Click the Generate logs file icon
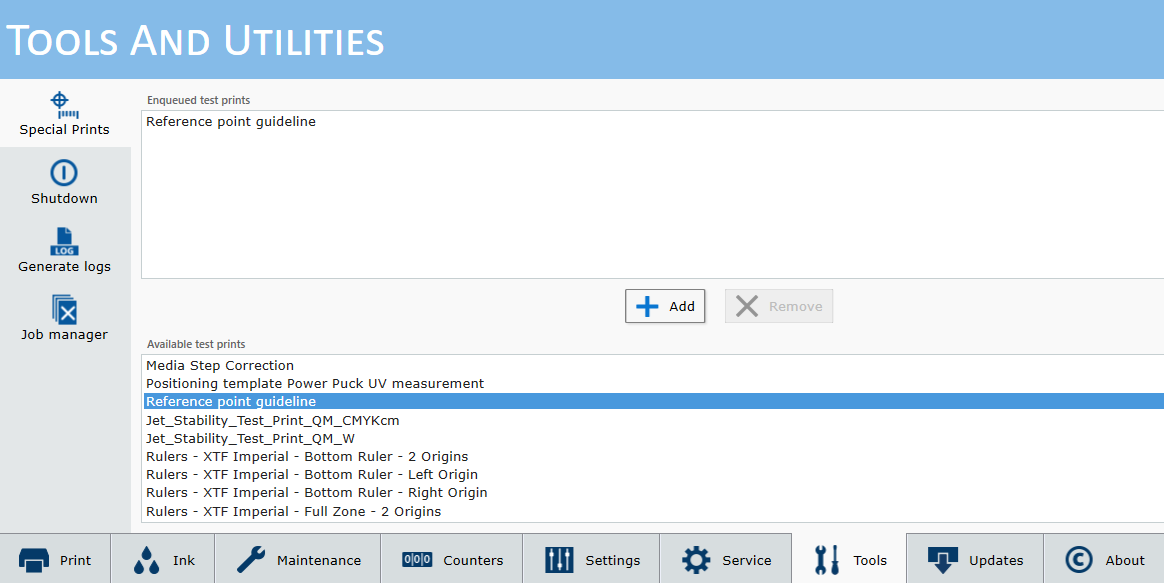The height and width of the screenshot is (583, 1164). point(64,242)
